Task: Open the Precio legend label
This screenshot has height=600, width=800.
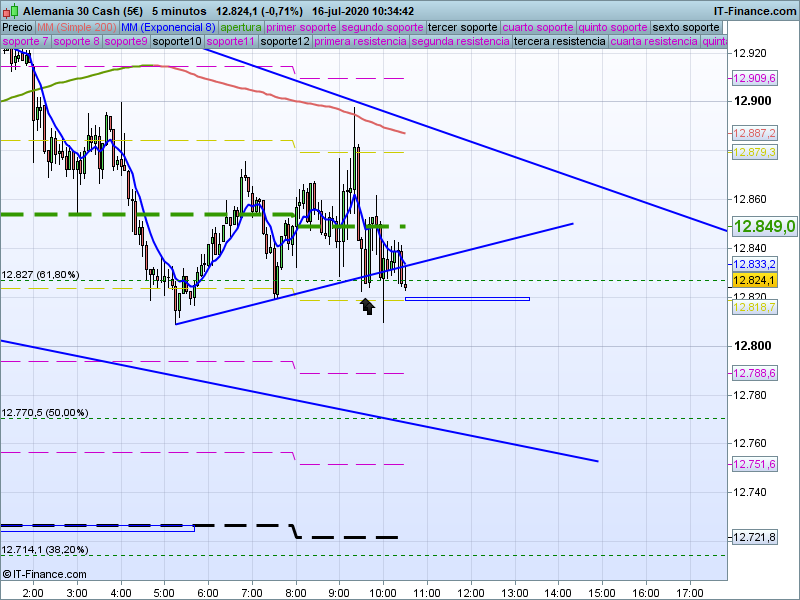Action: (x=17, y=27)
